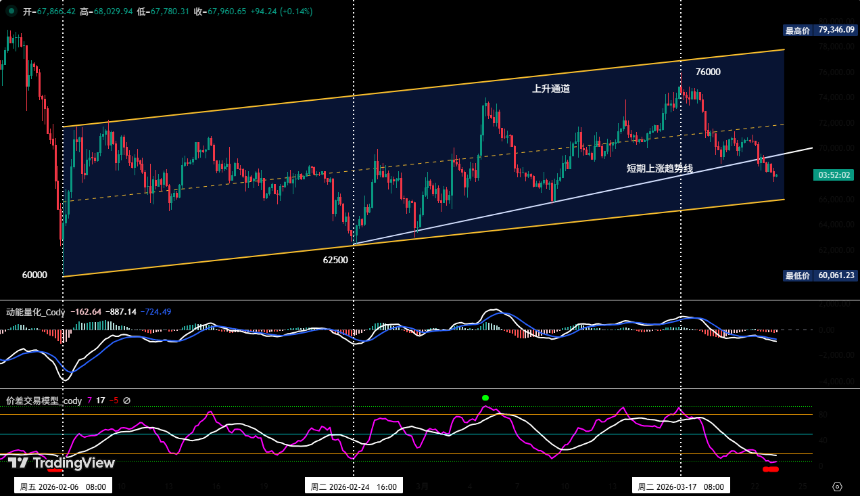Screen dimensions: 860x496
Task: Click the red signal marker at bottom right
Action: coord(770,469)
